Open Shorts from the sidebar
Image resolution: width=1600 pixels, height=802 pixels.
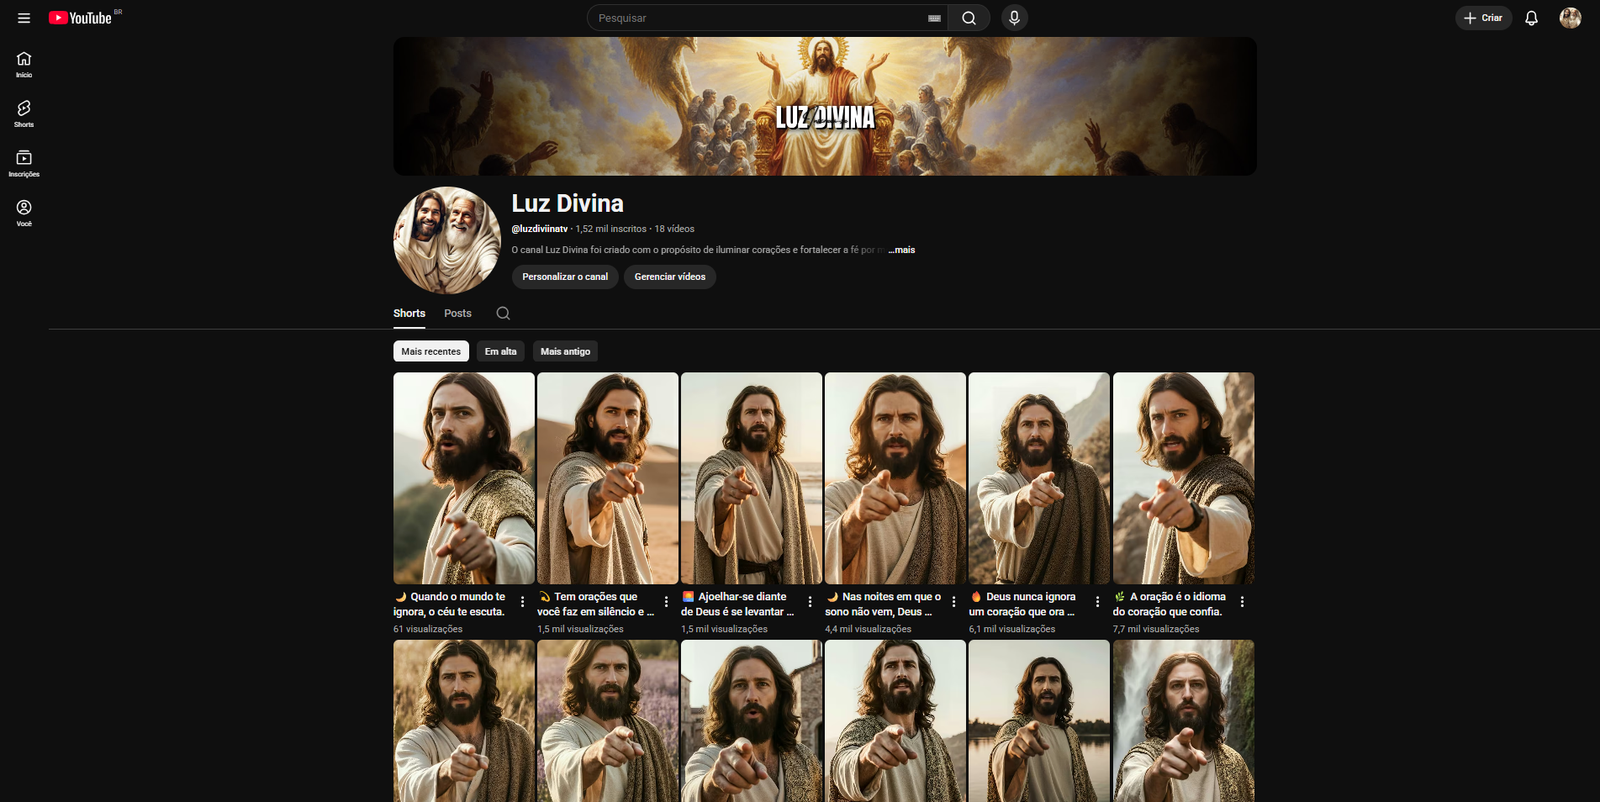point(24,114)
